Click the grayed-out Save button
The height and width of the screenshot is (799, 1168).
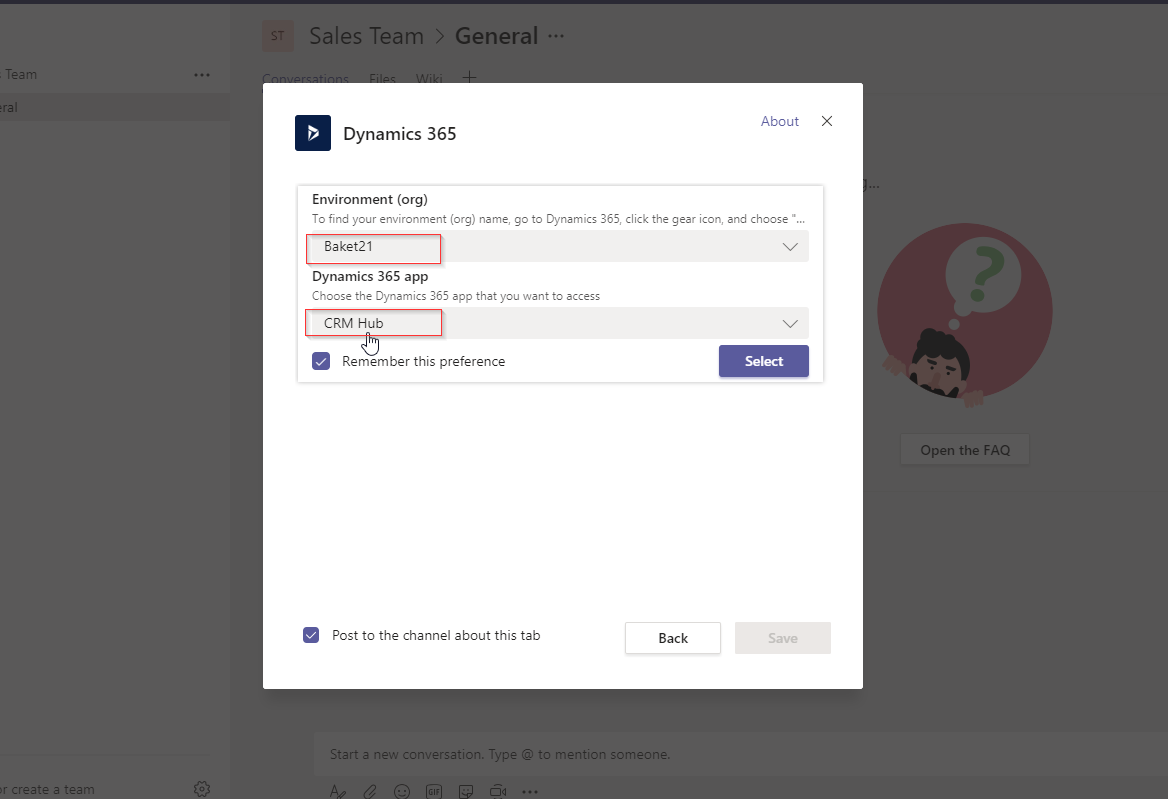(783, 638)
